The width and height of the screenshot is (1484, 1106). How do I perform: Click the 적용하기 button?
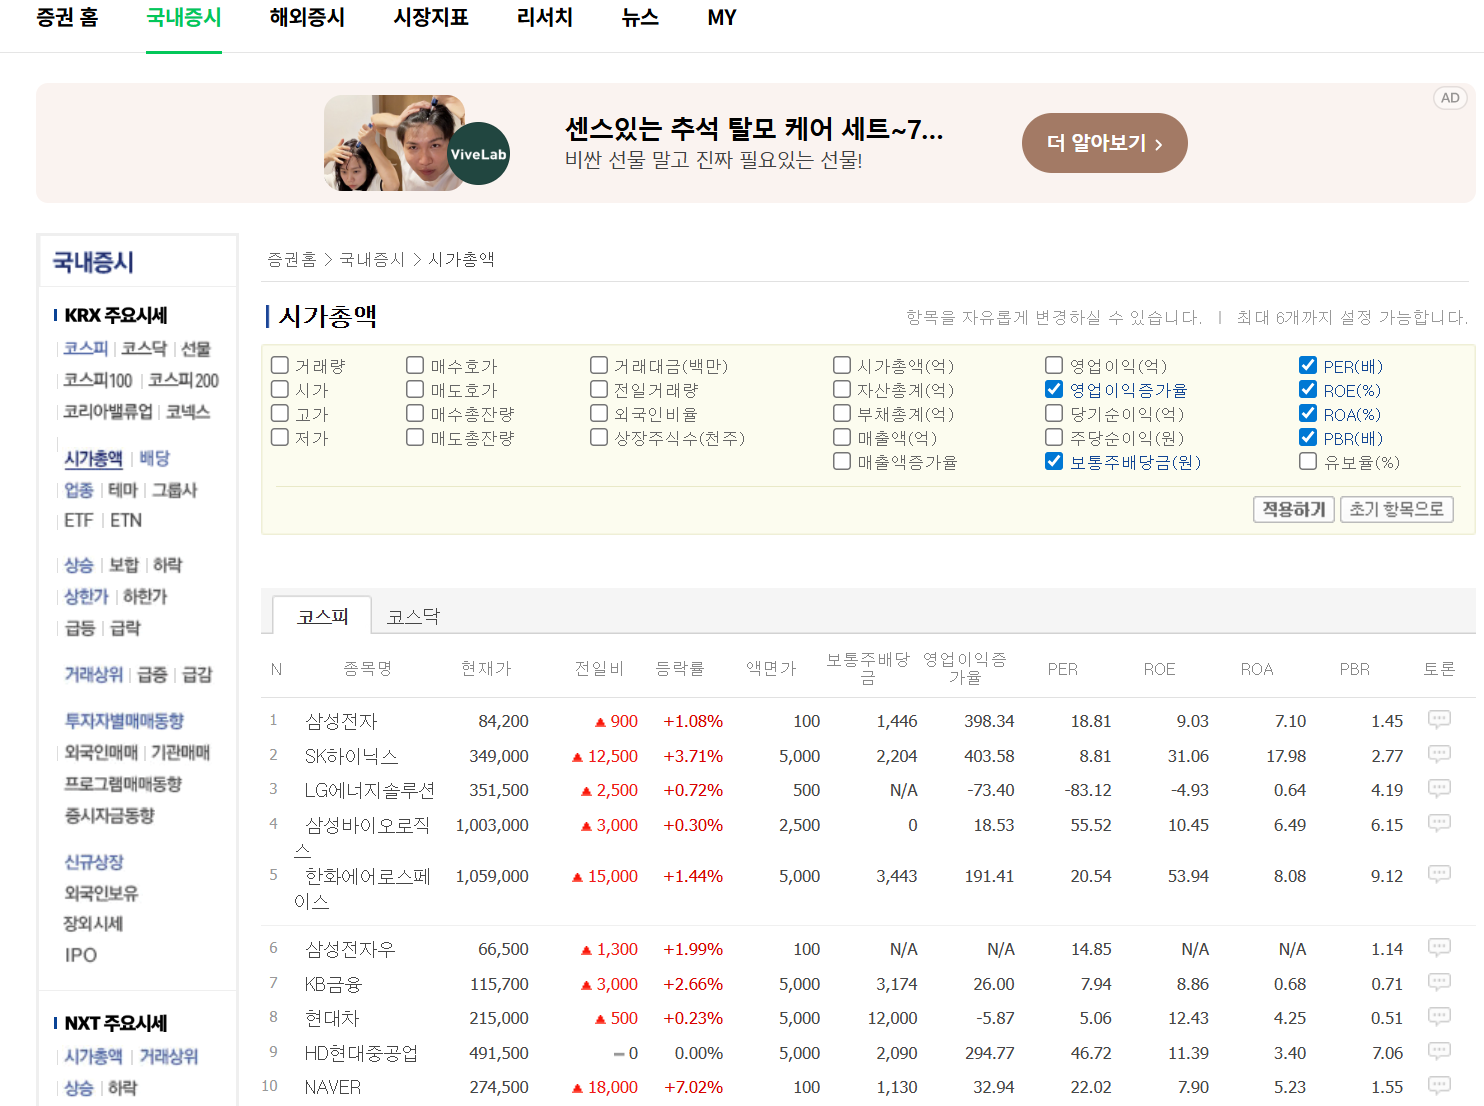pos(1294,509)
